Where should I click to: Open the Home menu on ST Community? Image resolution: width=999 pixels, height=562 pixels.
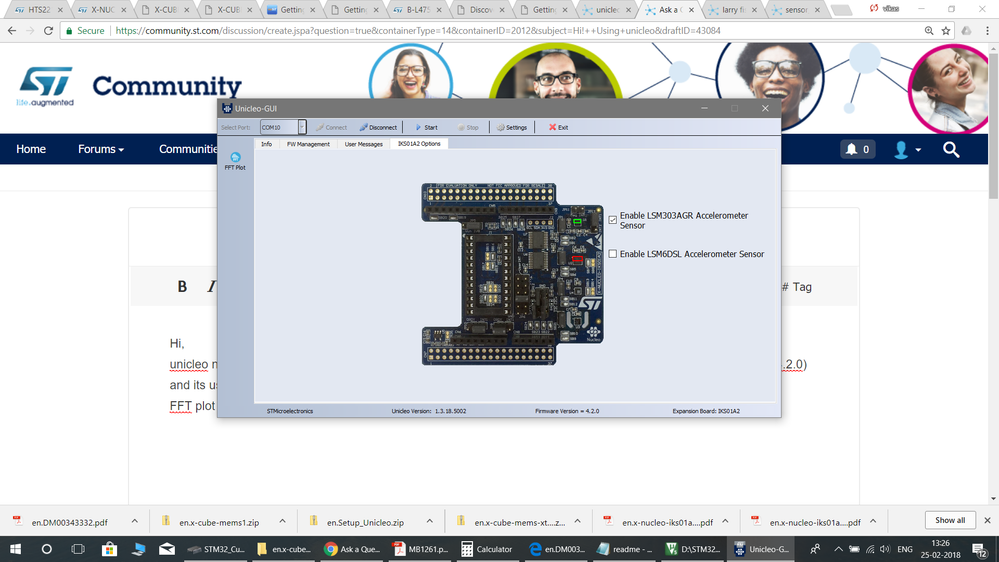(31, 149)
